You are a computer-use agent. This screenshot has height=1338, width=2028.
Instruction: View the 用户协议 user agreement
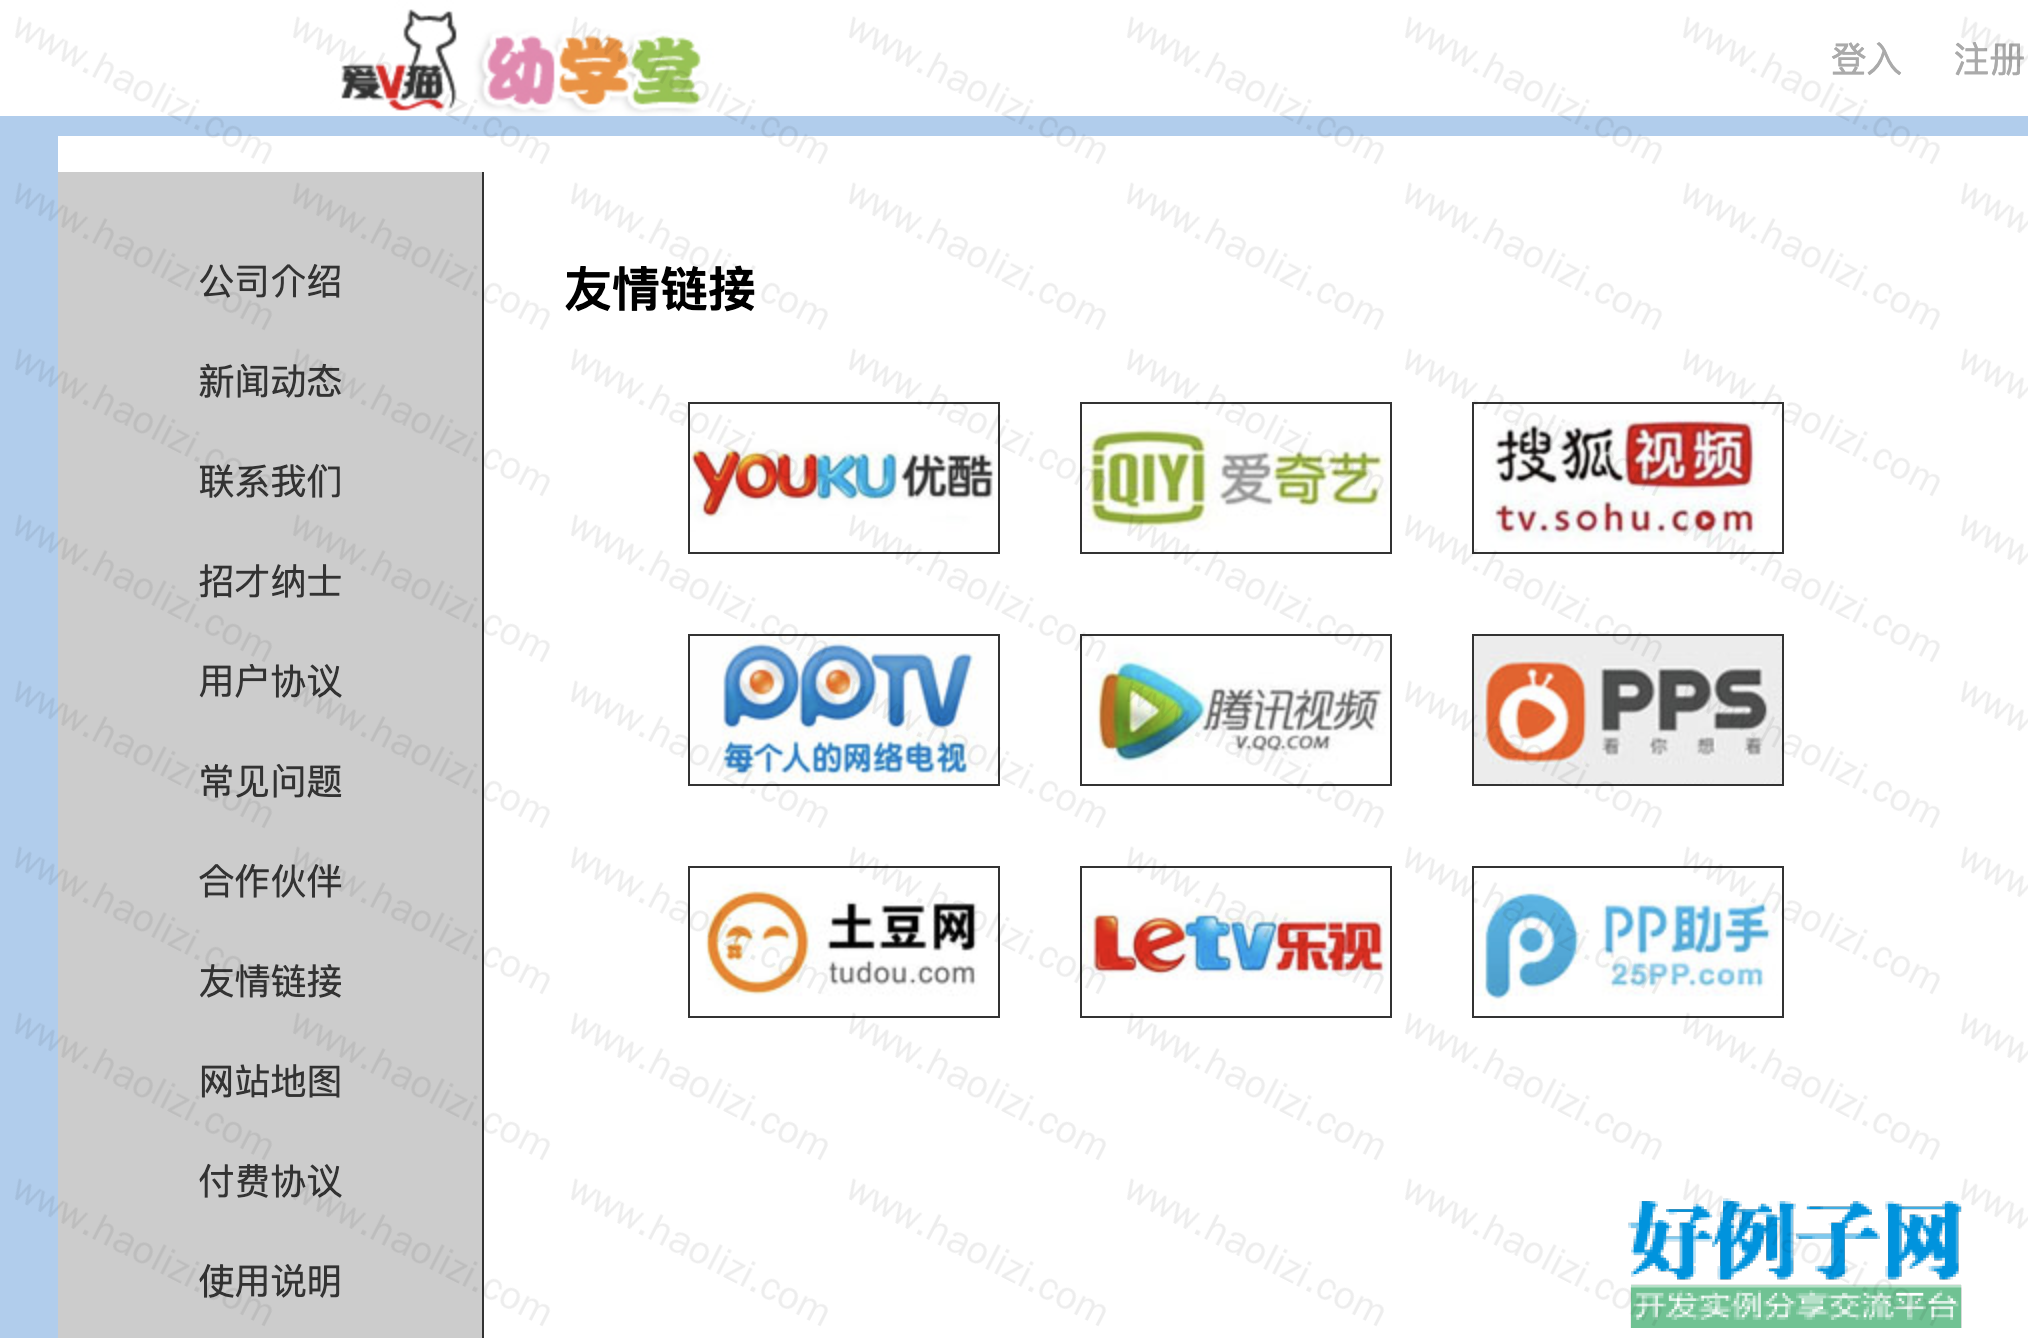[x=270, y=681]
